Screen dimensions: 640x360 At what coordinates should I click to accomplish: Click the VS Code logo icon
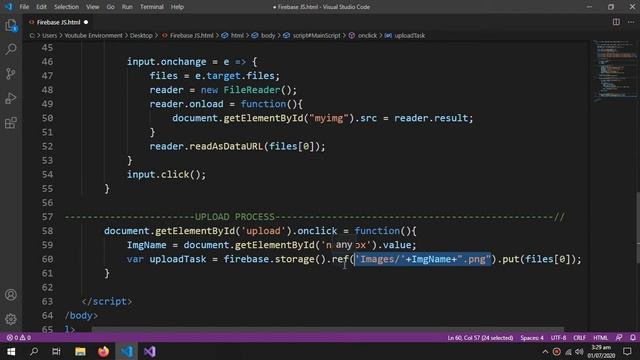(9, 7)
